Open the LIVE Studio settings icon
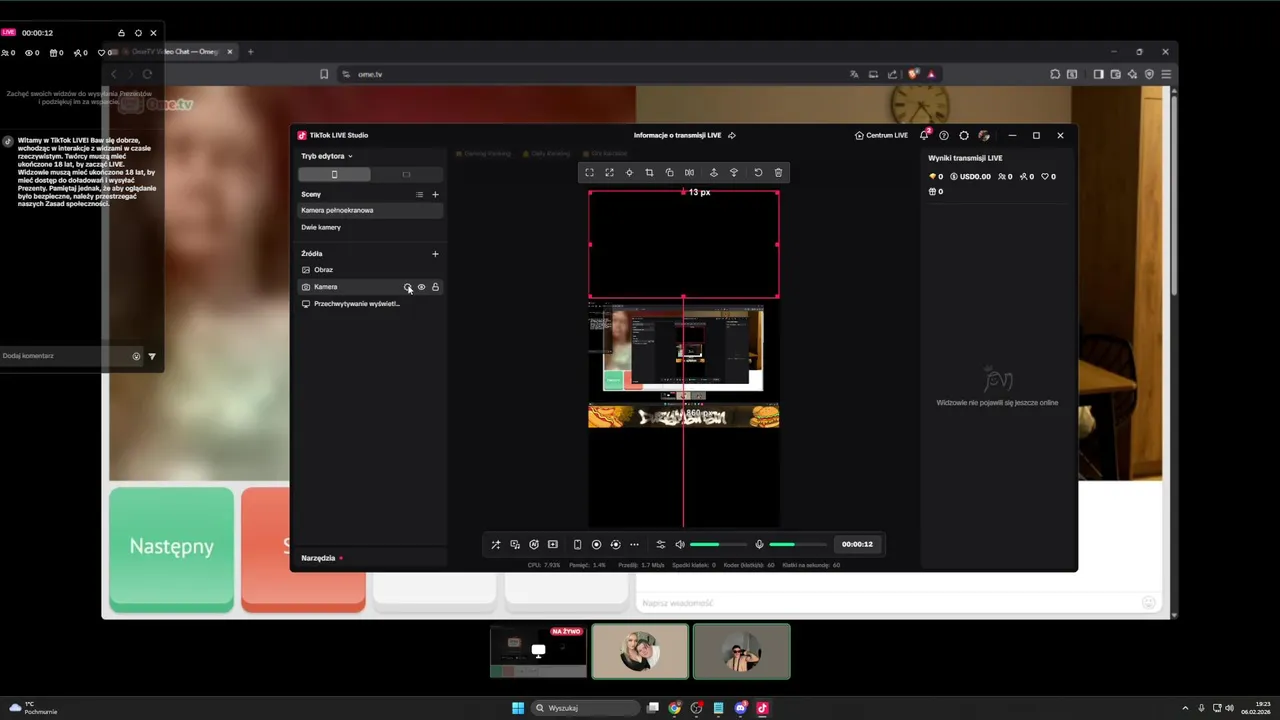This screenshot has width=1280, height=720. tap(964, 135)
